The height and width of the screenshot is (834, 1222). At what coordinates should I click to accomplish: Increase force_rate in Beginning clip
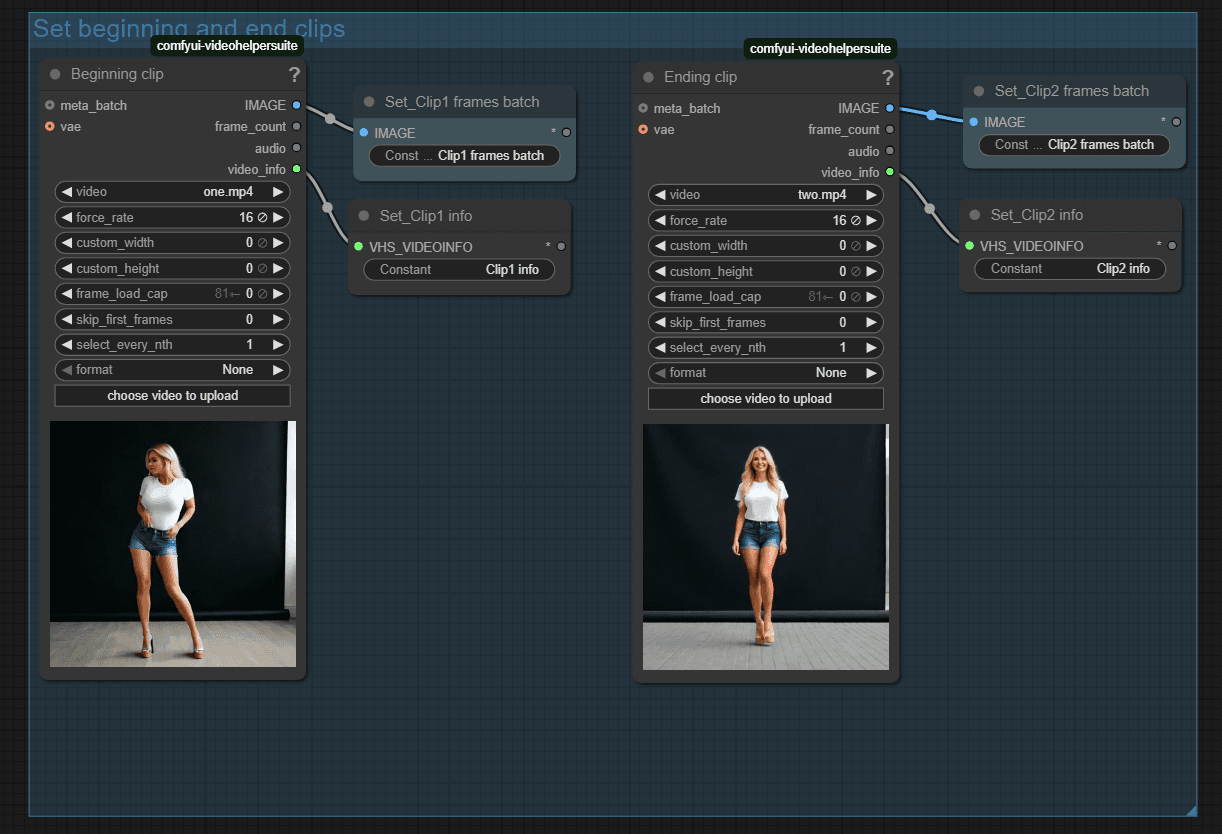click(x=278, y=217)
